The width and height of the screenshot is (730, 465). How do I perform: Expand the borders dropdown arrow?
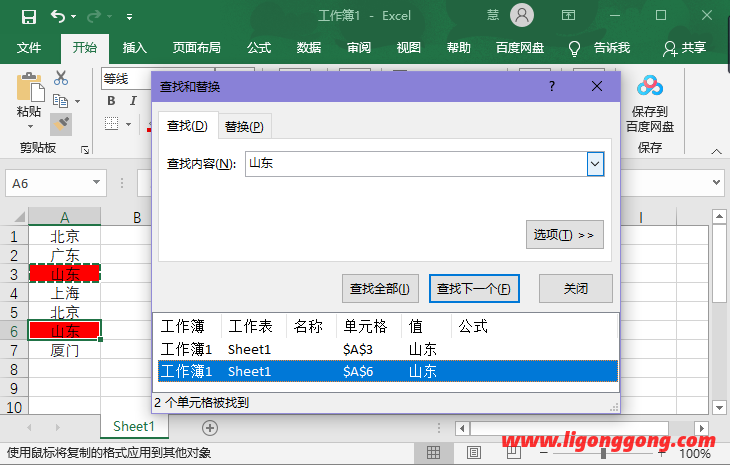click(x=128, y=124)
